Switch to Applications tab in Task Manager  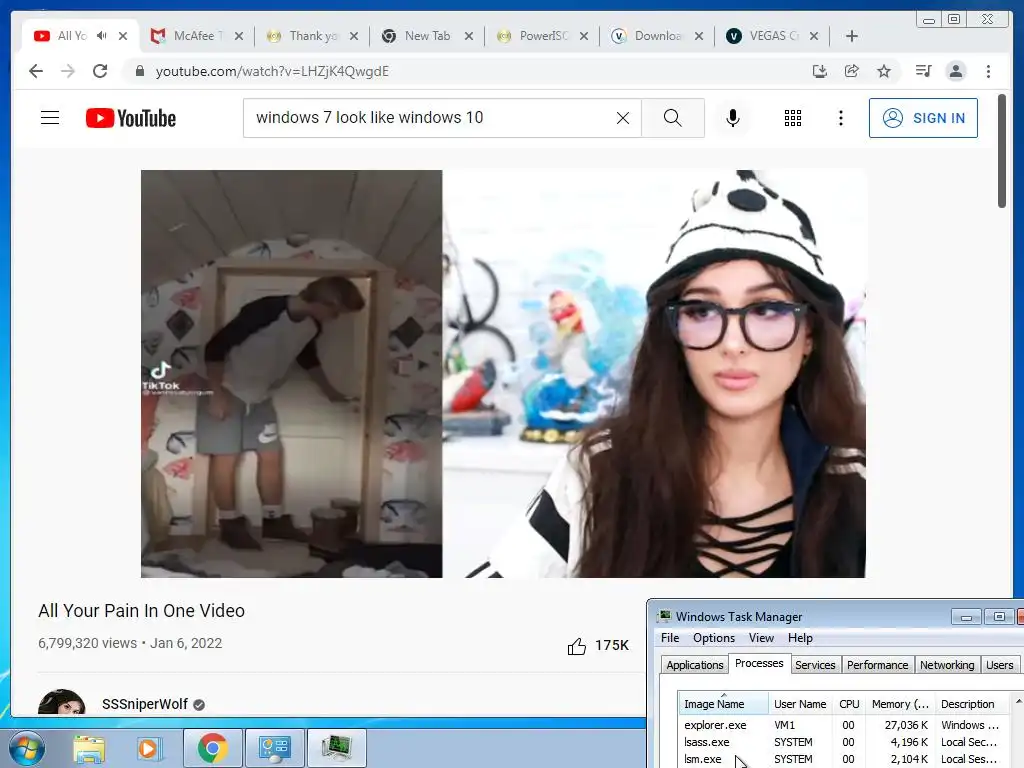[x=694, y=665]
